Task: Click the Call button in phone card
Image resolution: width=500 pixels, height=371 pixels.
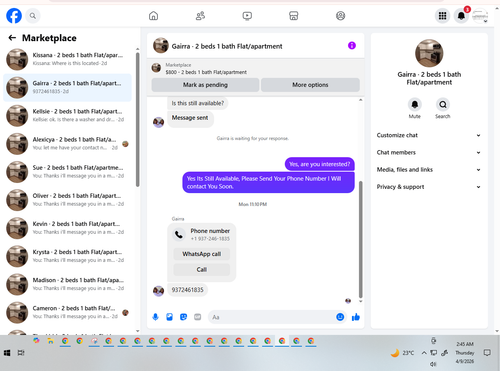Action: (202, 269)
